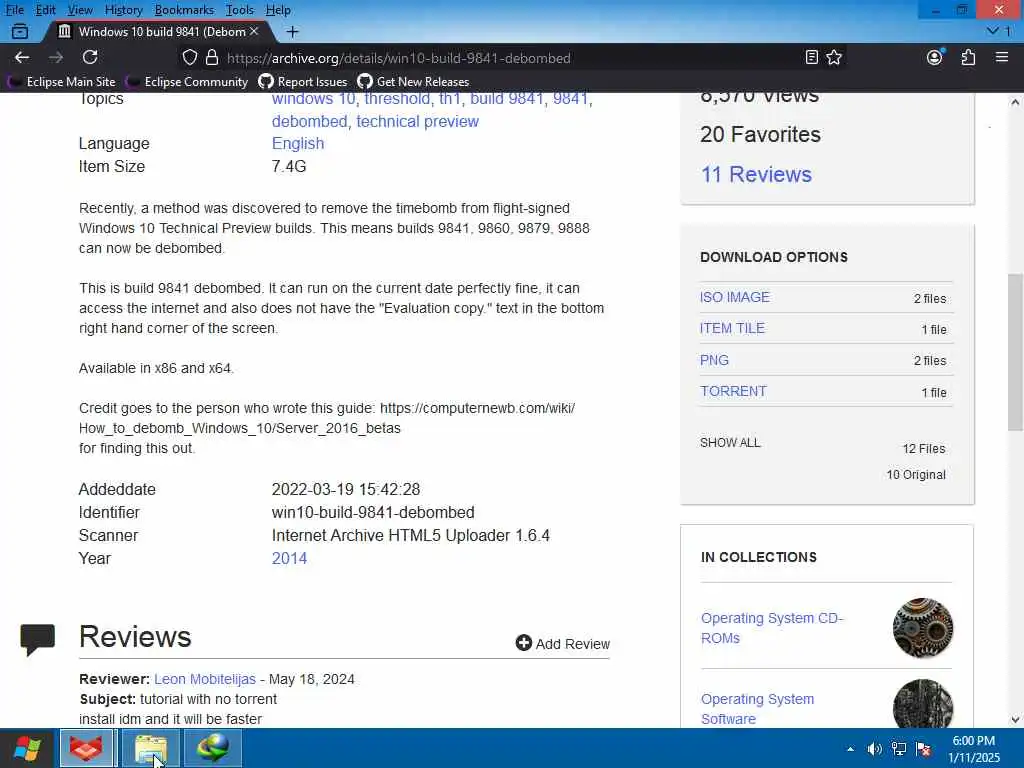Open the 'debombed' topic link
The height and width of the screenshot is (768, 1024).
tap(310, 121)
